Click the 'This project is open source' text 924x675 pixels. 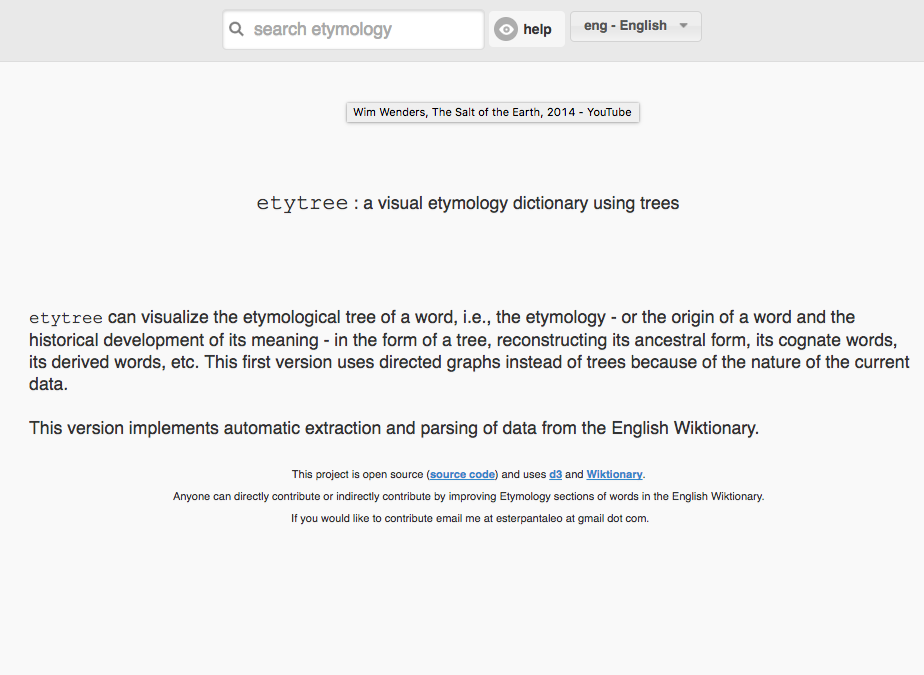point(357,474)
